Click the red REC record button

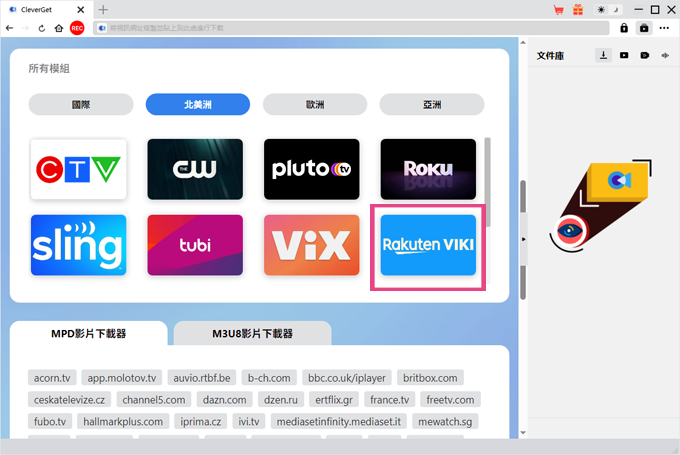coord(77,28)
